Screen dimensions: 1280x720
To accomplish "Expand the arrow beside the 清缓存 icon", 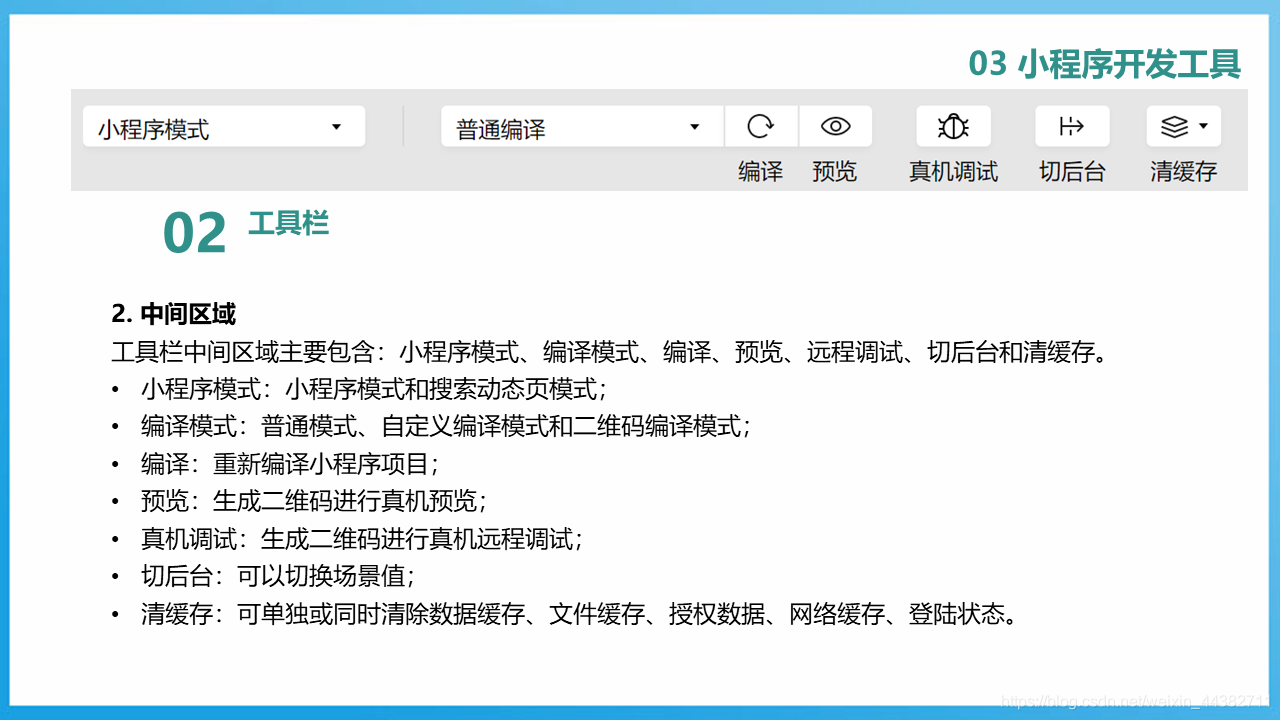I will (x=1203, y=126).
